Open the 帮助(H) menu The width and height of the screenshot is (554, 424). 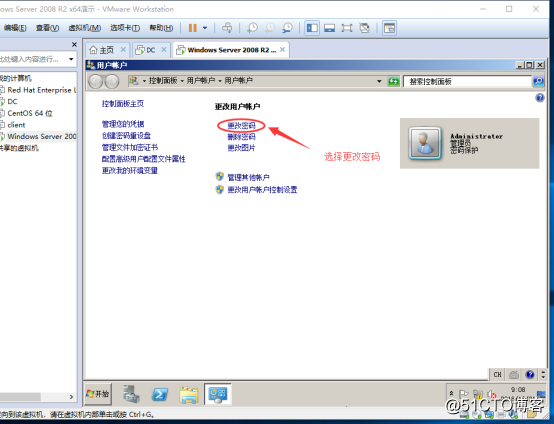(x=161, y=28)
